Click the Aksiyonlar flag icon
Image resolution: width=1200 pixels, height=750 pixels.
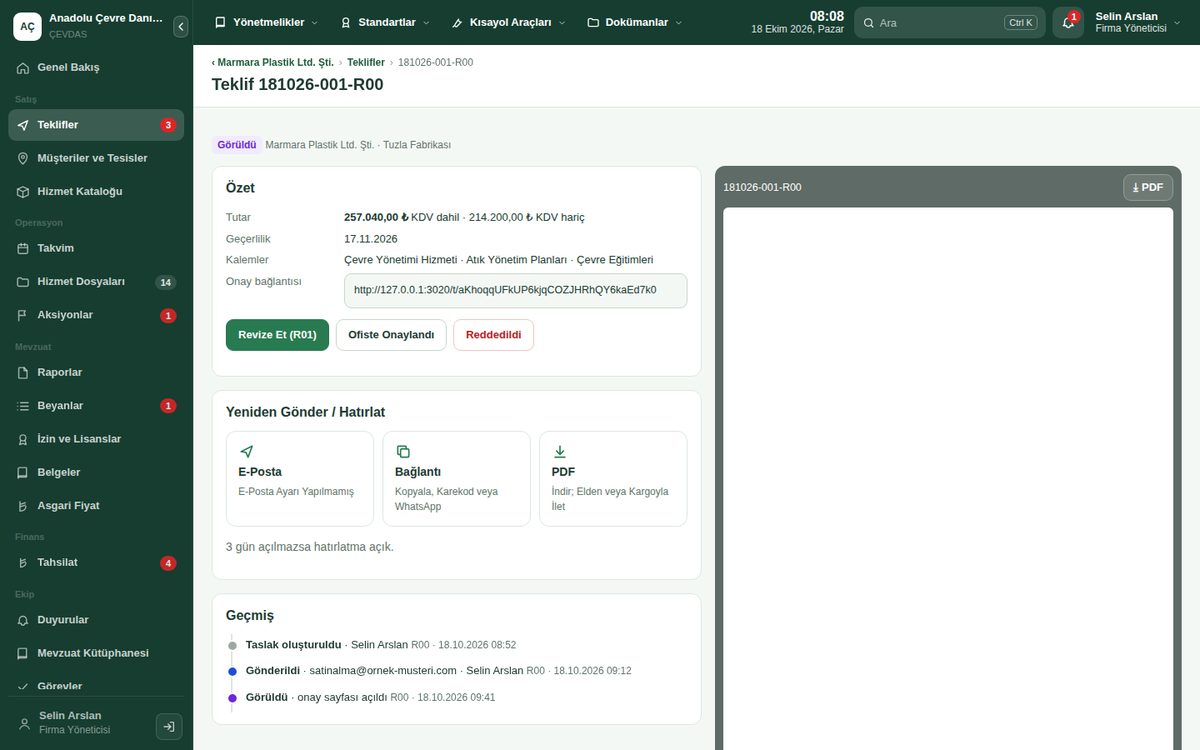click(x=23, y=315)
